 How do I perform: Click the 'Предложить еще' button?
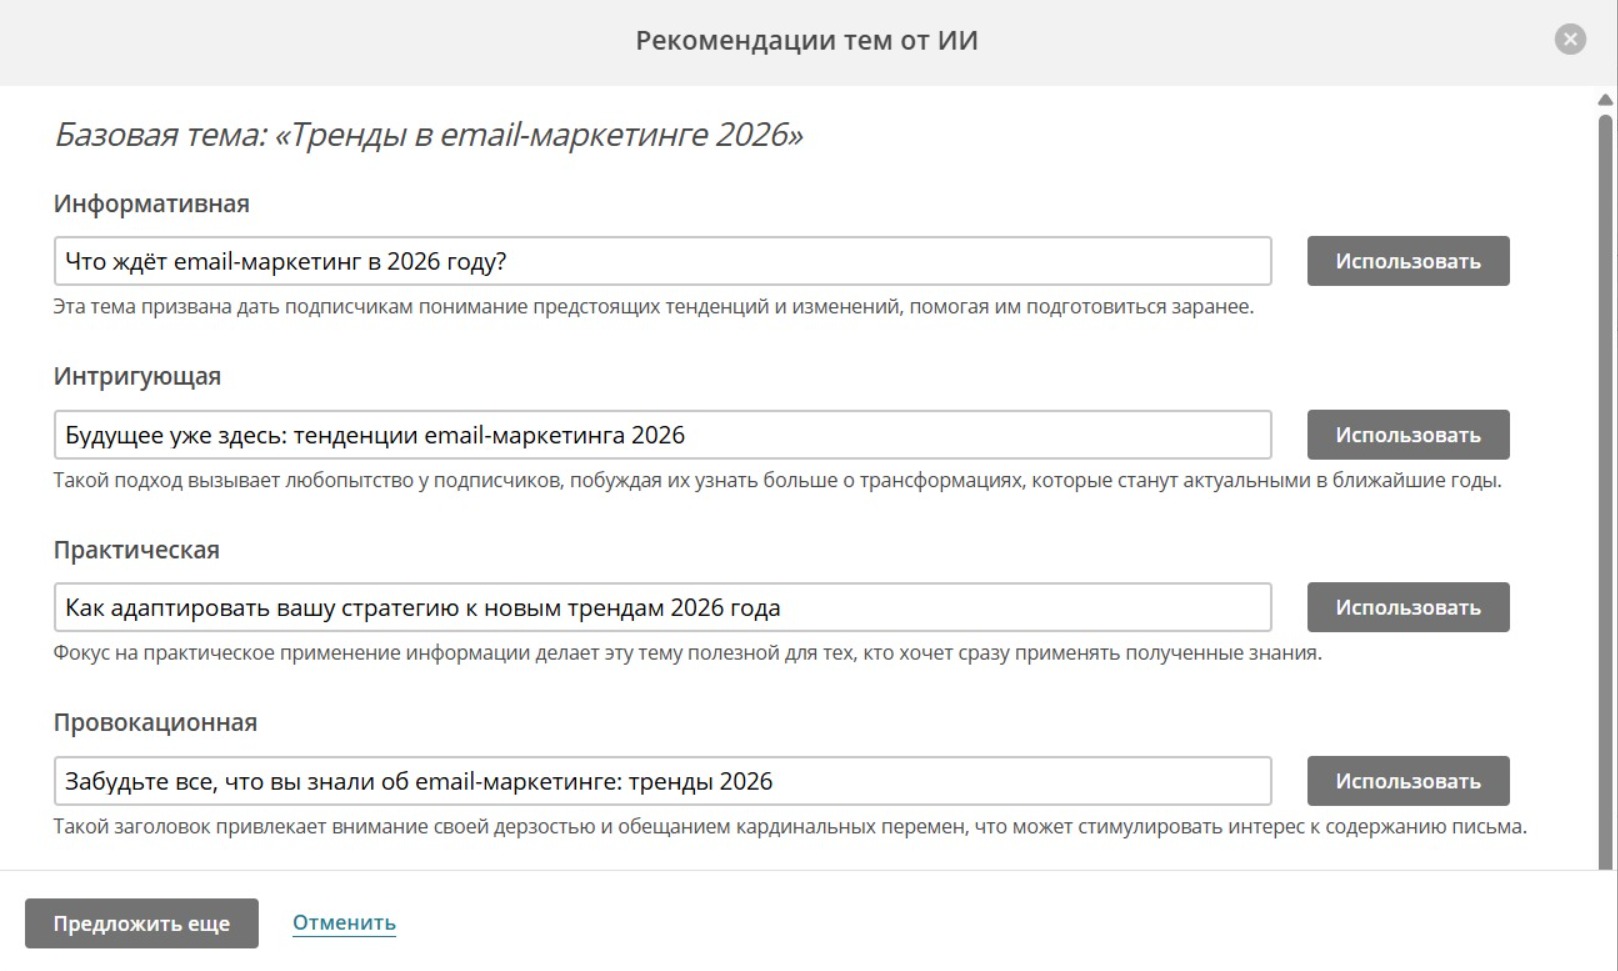tap(141, 923)
